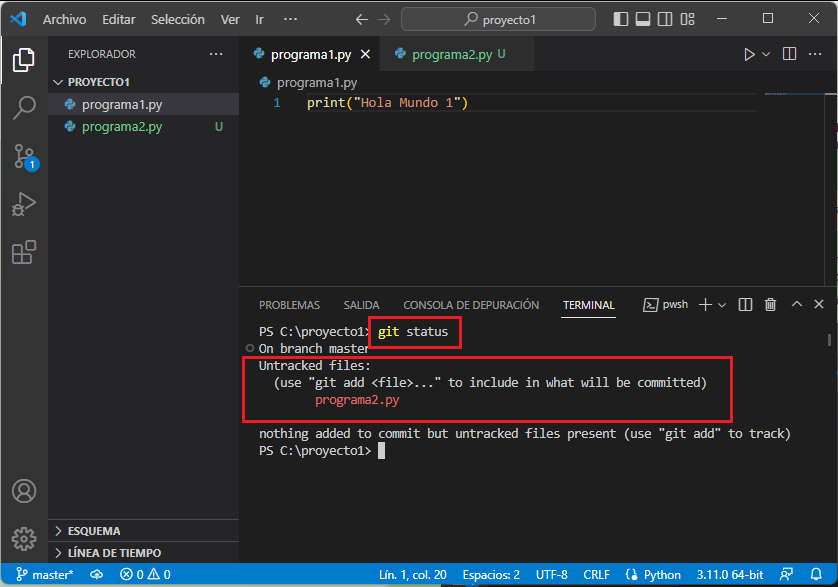Click the terminal vertical scrollbar
Viewport: 838px width, 587px height.
coord(829,339)
